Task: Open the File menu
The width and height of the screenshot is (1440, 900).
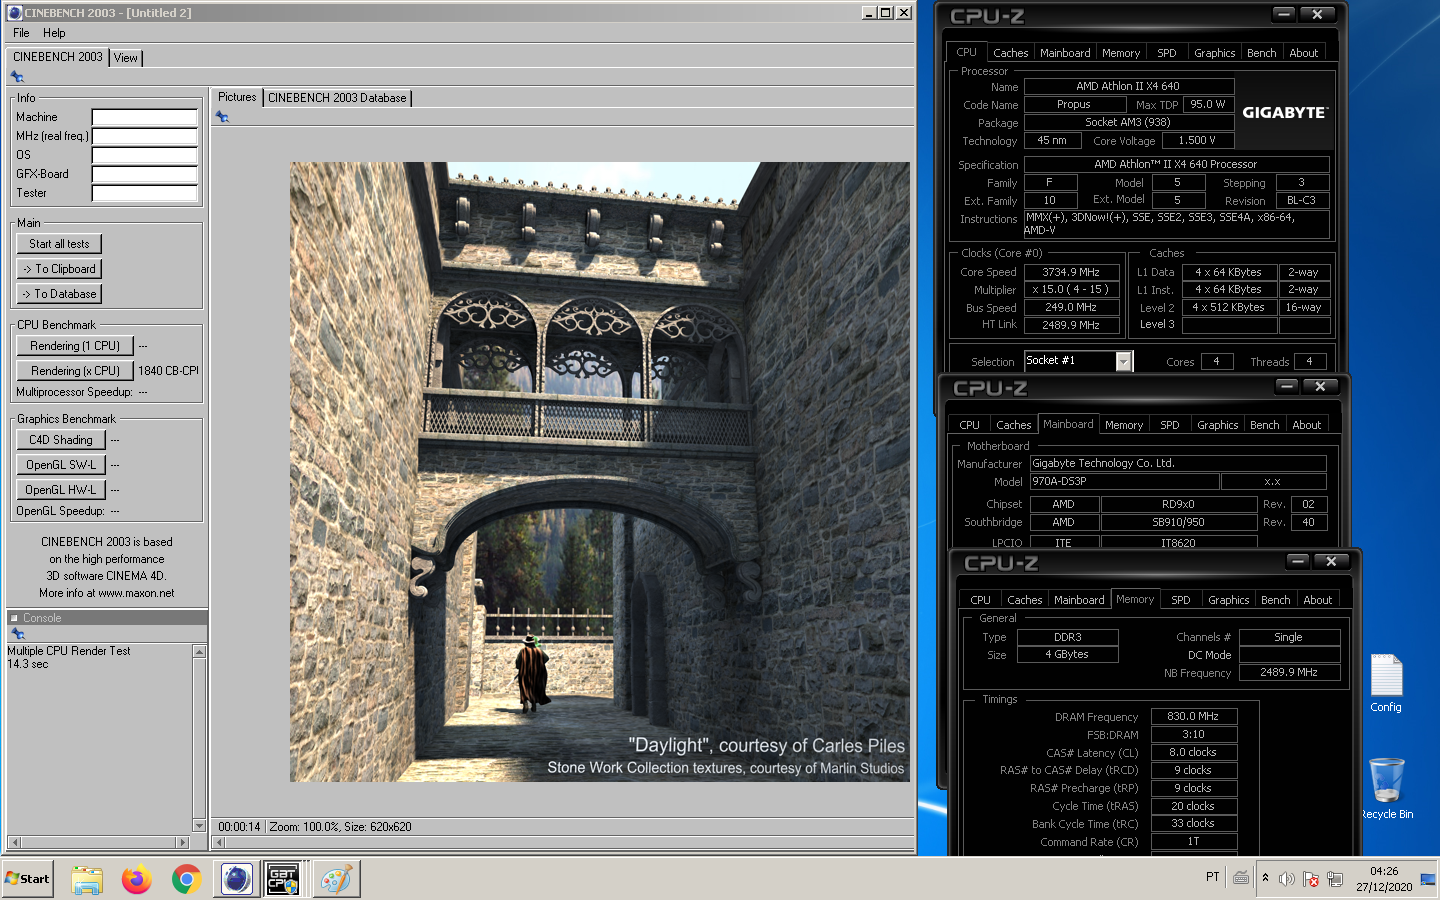Action: [21, 33]
